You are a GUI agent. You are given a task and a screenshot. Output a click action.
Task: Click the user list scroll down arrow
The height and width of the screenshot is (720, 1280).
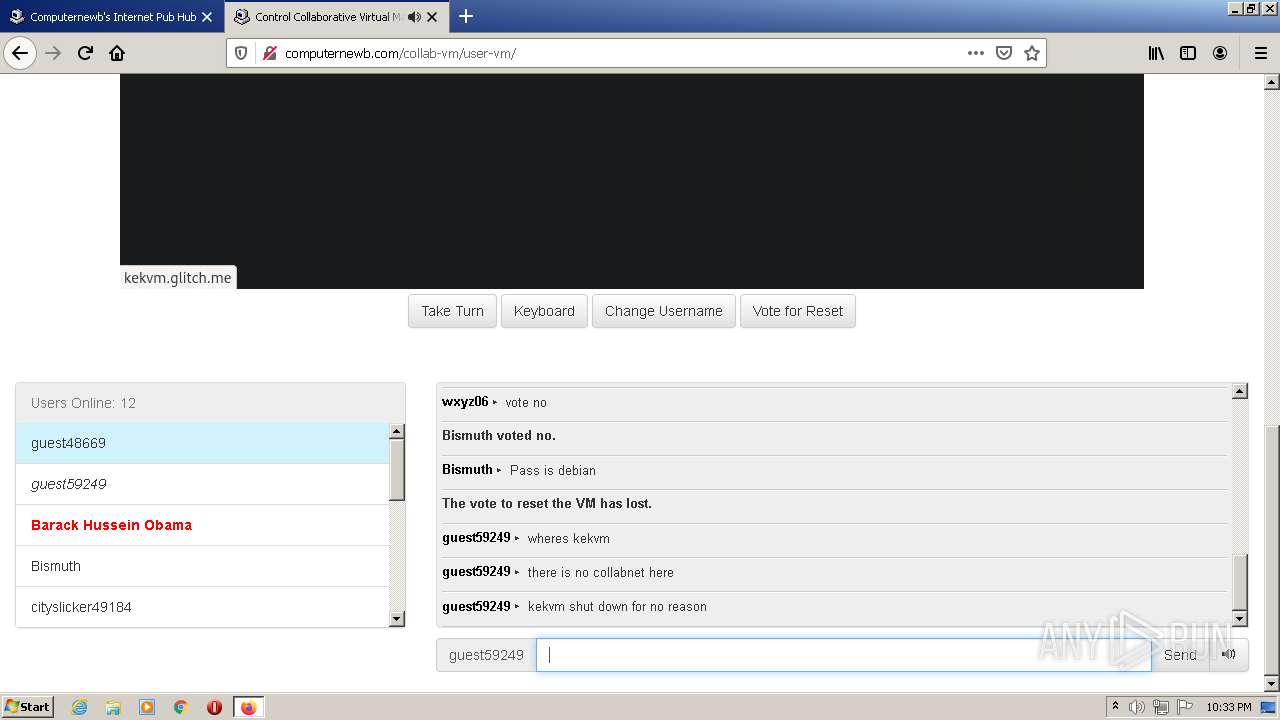point(397,619)
